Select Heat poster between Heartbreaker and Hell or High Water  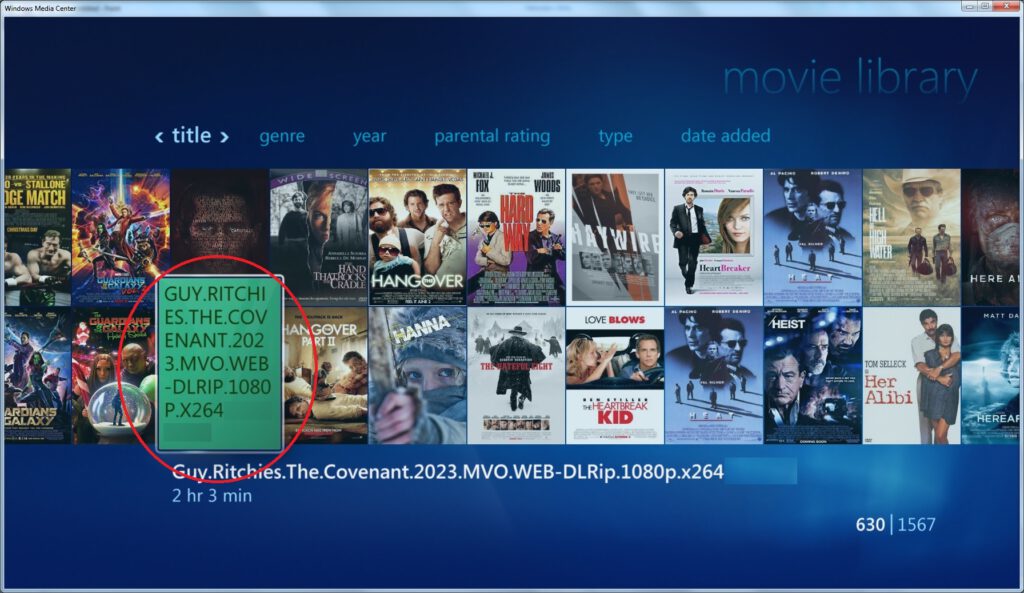coord(812,237)
